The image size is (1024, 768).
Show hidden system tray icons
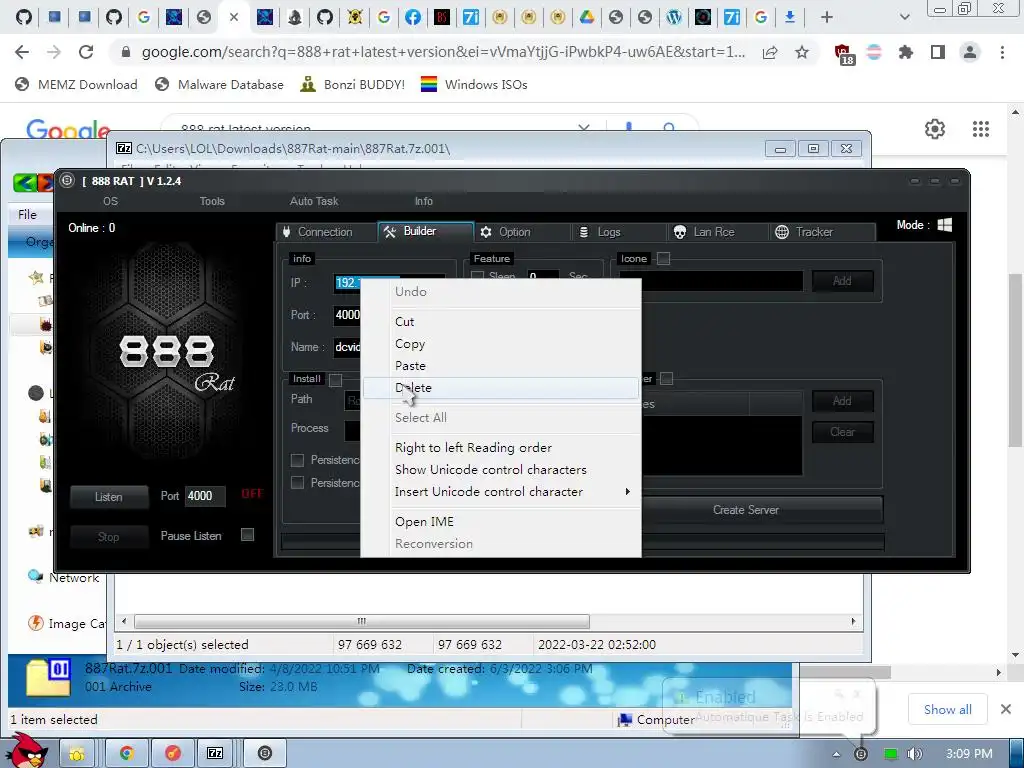pos(837,754)
